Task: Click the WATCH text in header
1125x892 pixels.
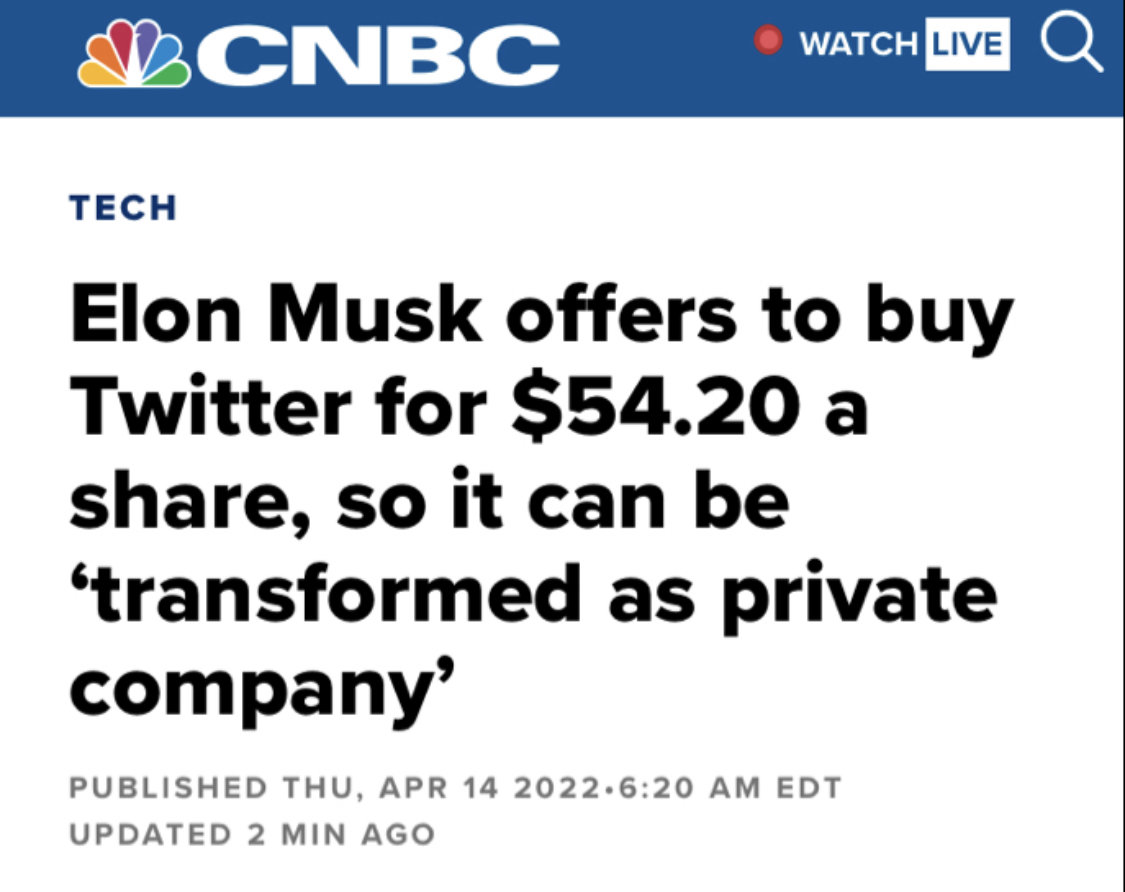Action: [858, 44]
